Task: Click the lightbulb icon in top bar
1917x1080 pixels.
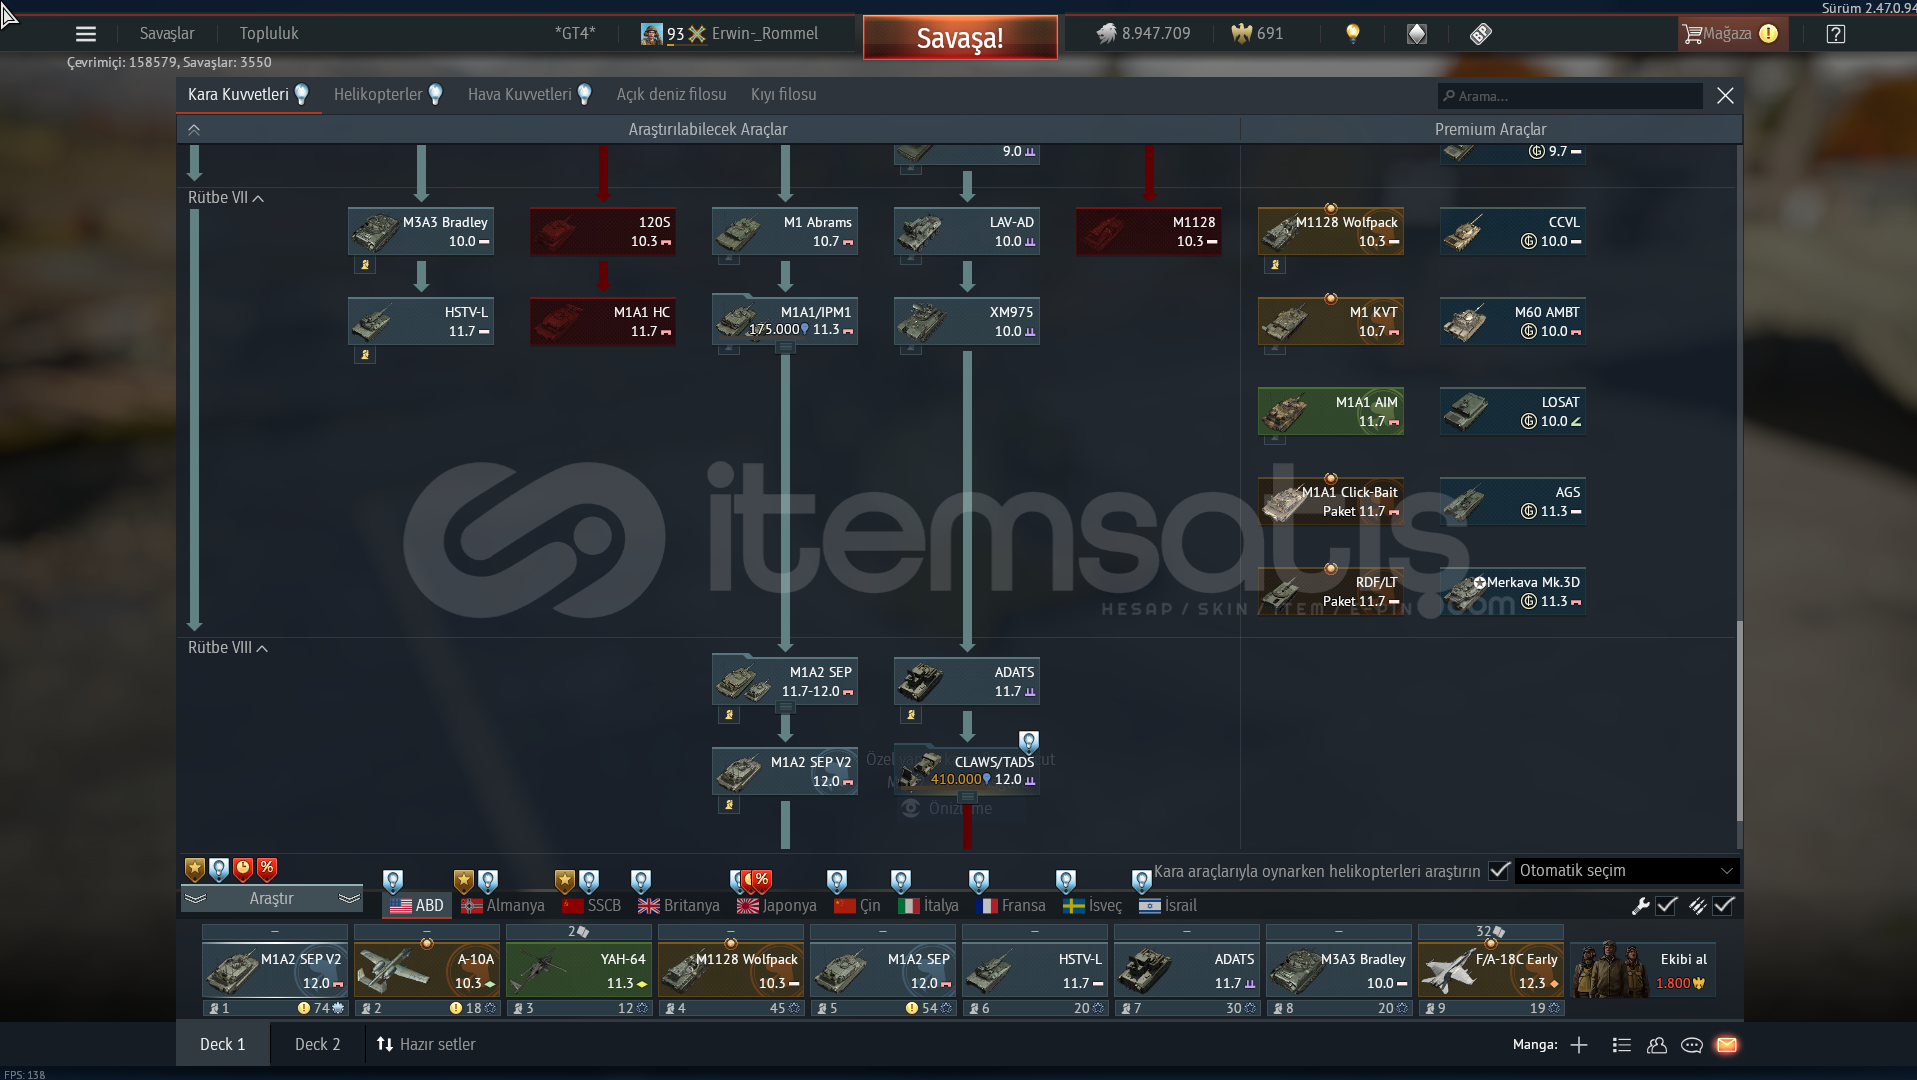Action: tap(1352, 34)
